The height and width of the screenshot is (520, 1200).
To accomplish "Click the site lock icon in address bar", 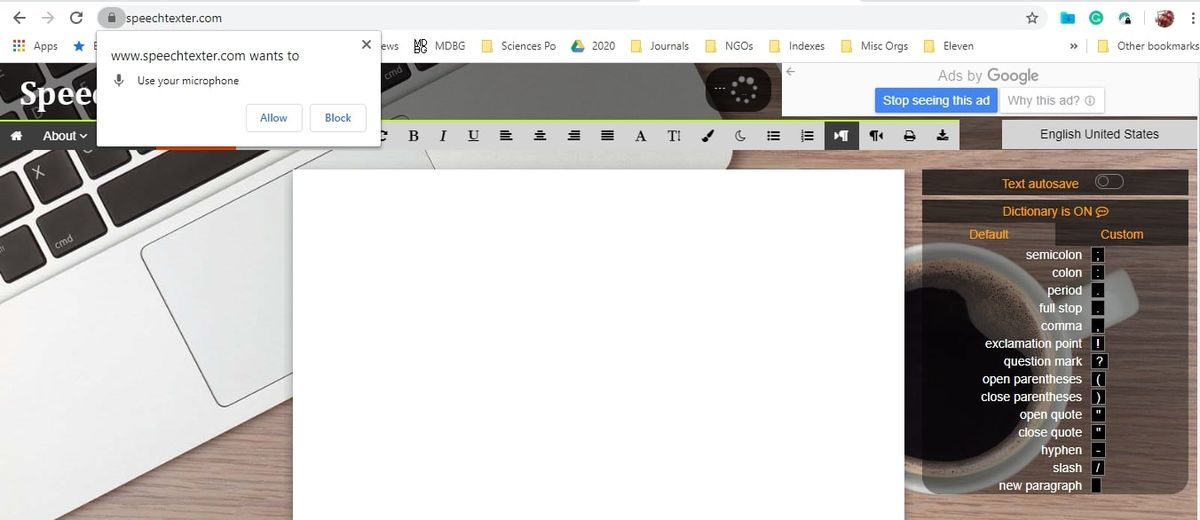I will pyautogui.click(x=111, y=18).
